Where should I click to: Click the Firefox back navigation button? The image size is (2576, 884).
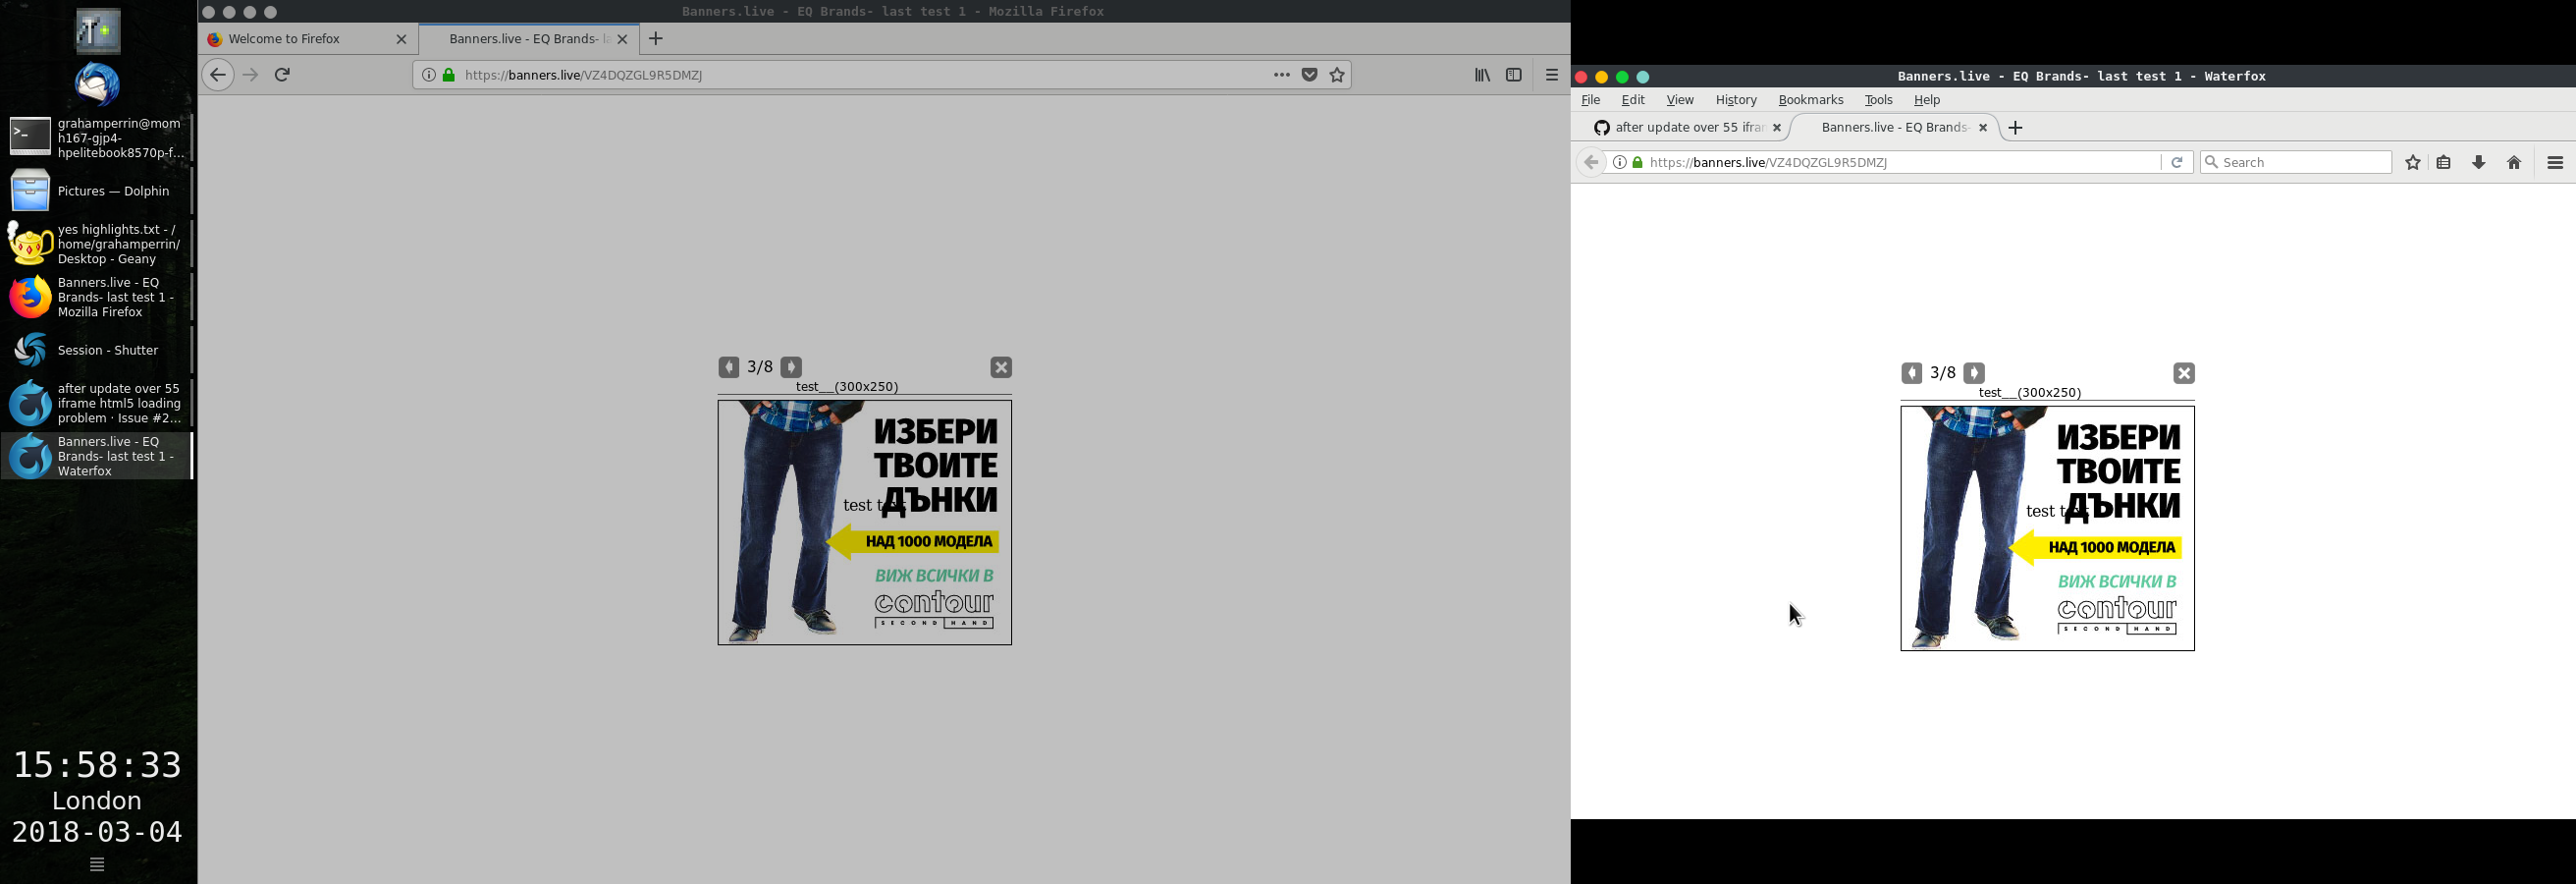coord(217,74)
